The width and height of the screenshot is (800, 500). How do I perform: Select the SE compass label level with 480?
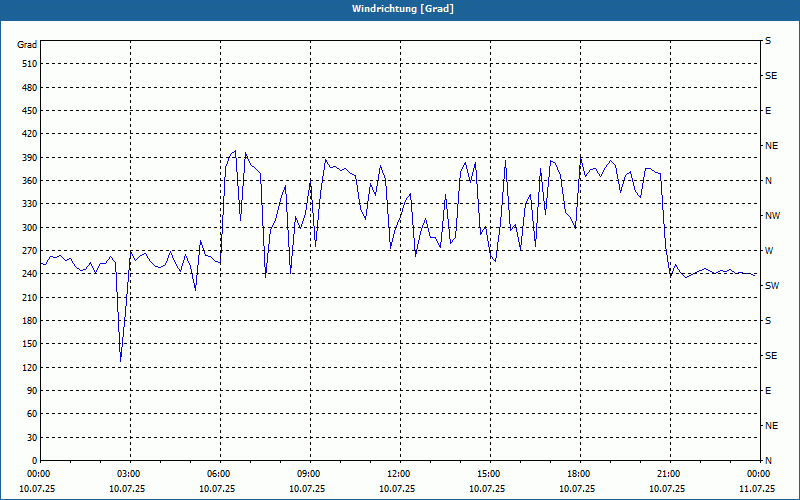pyautogui.click(x=771, y=76)
